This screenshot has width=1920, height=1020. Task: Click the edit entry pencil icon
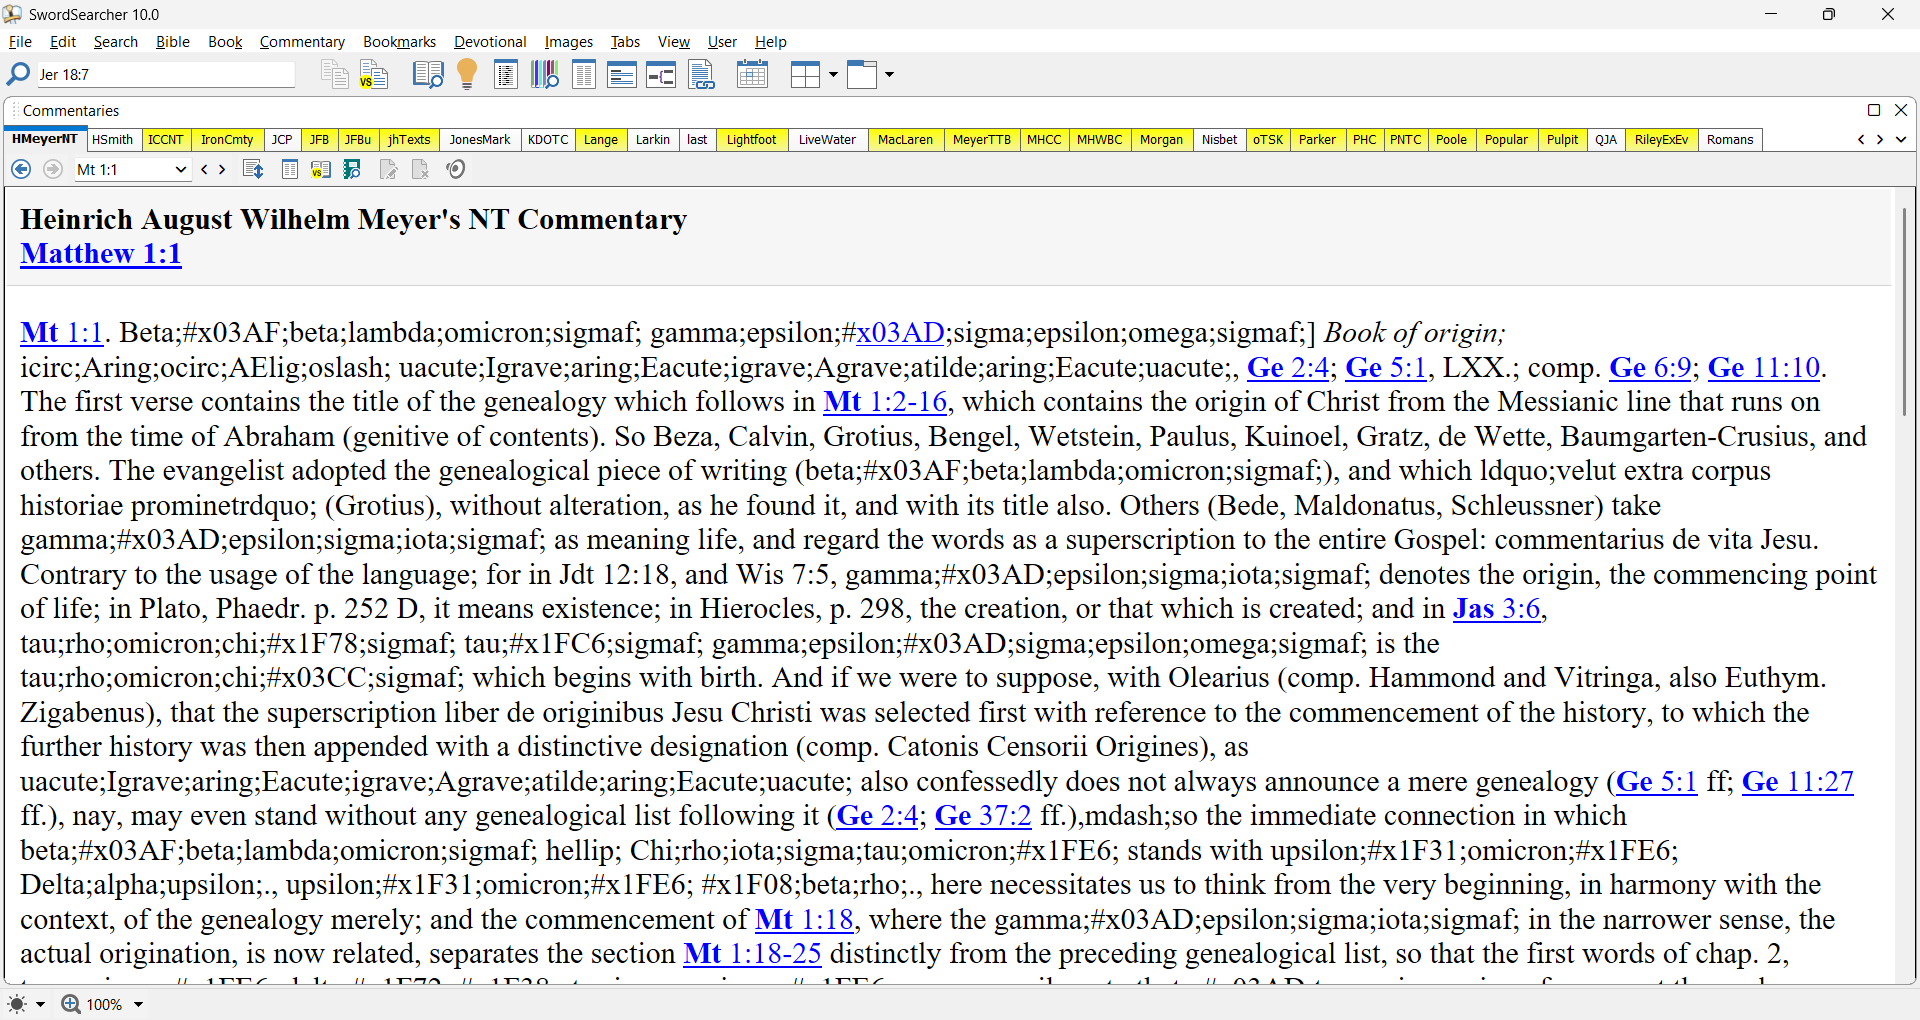pos(388,169)
